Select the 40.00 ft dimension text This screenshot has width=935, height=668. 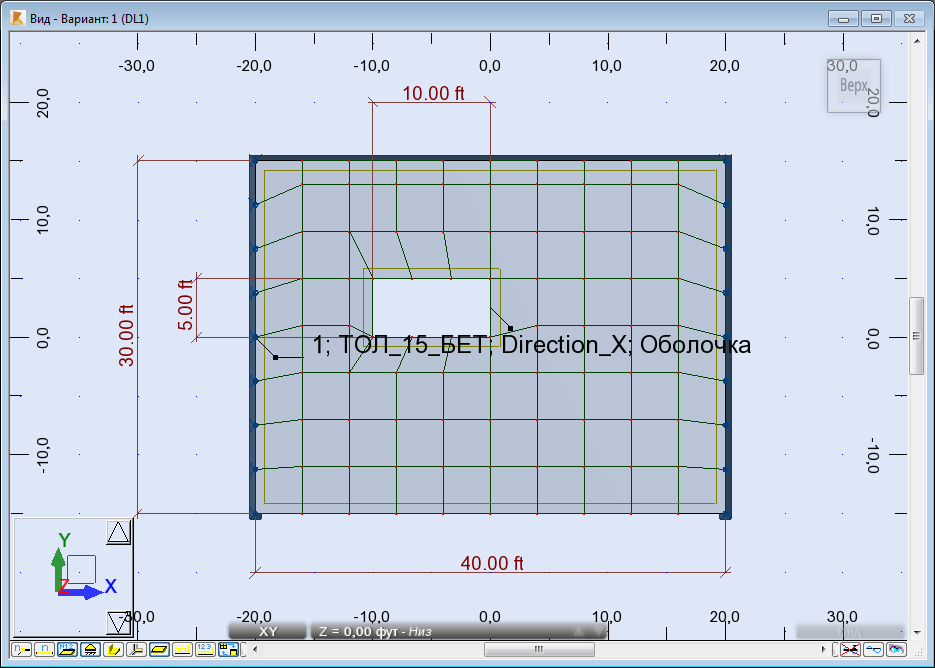491,563
